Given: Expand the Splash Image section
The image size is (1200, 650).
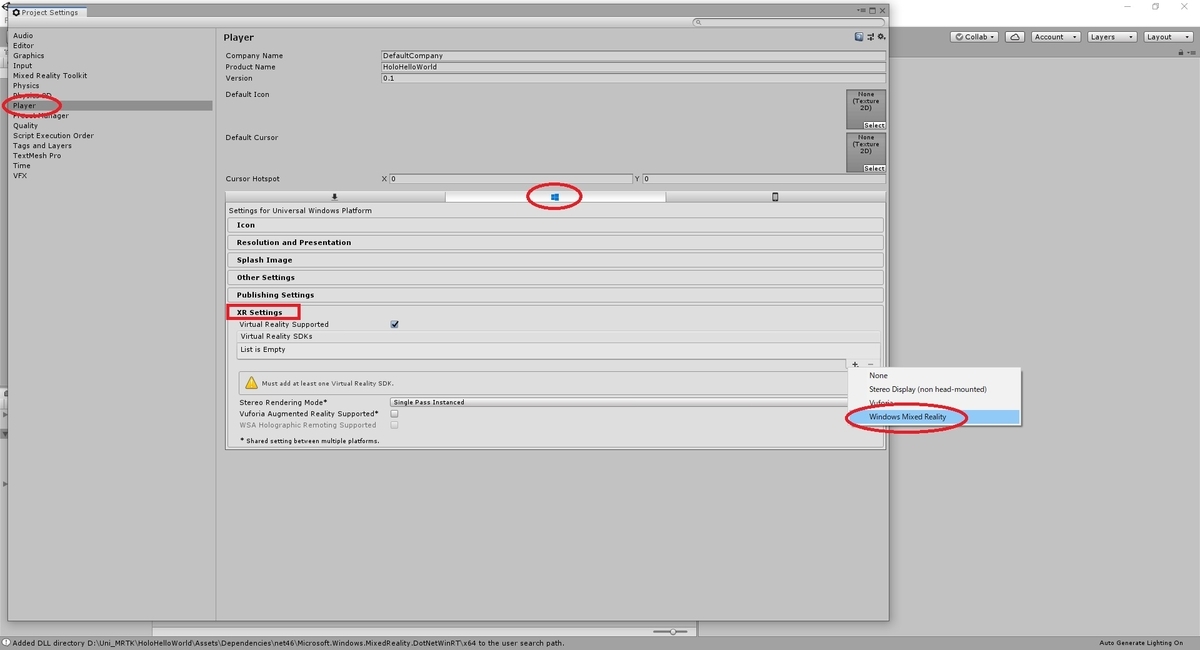Looking at the screenshot, I should (555, 260).
